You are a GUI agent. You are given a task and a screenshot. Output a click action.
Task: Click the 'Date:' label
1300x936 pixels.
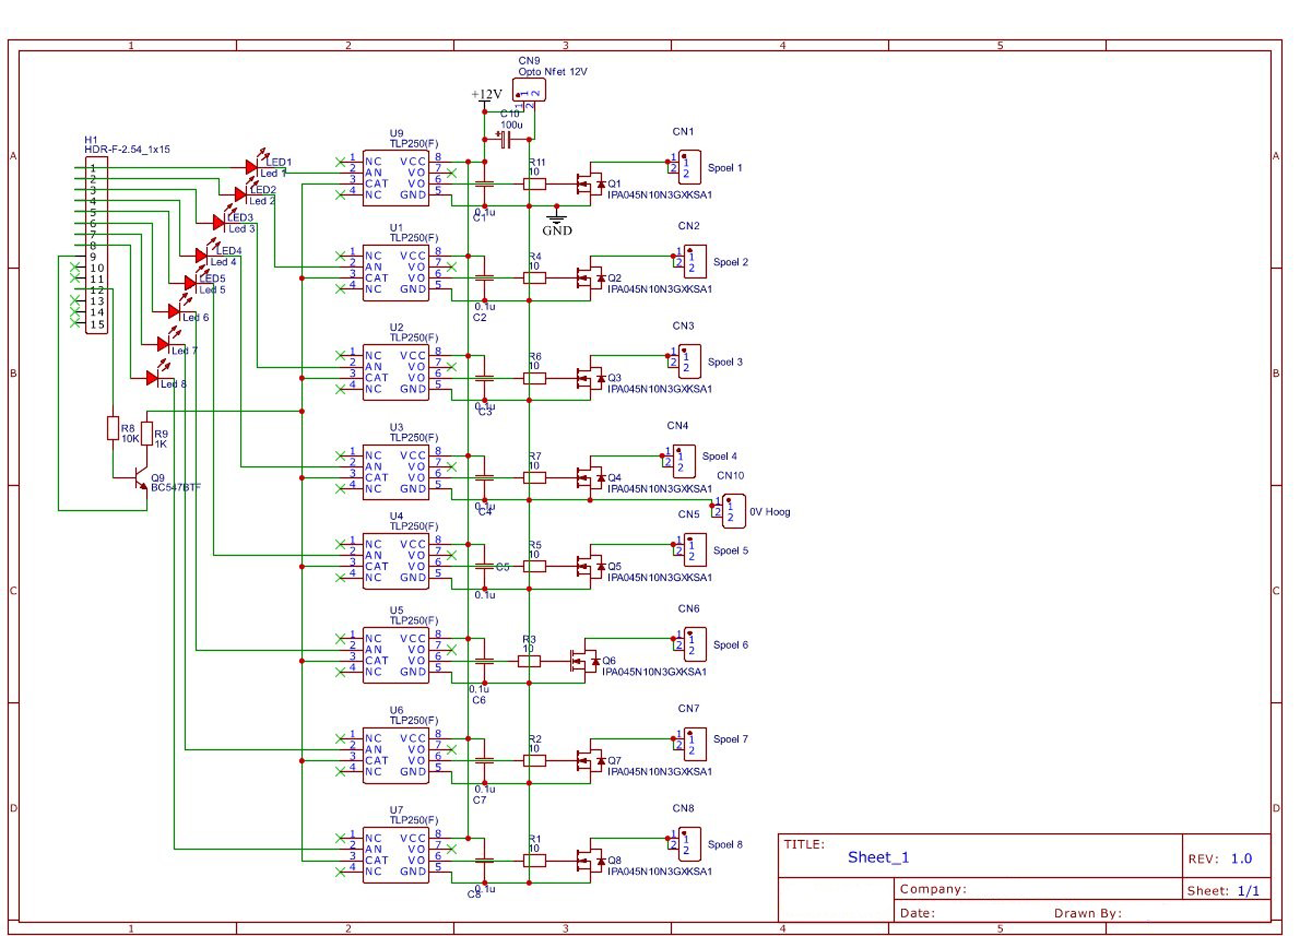point(917,913)
